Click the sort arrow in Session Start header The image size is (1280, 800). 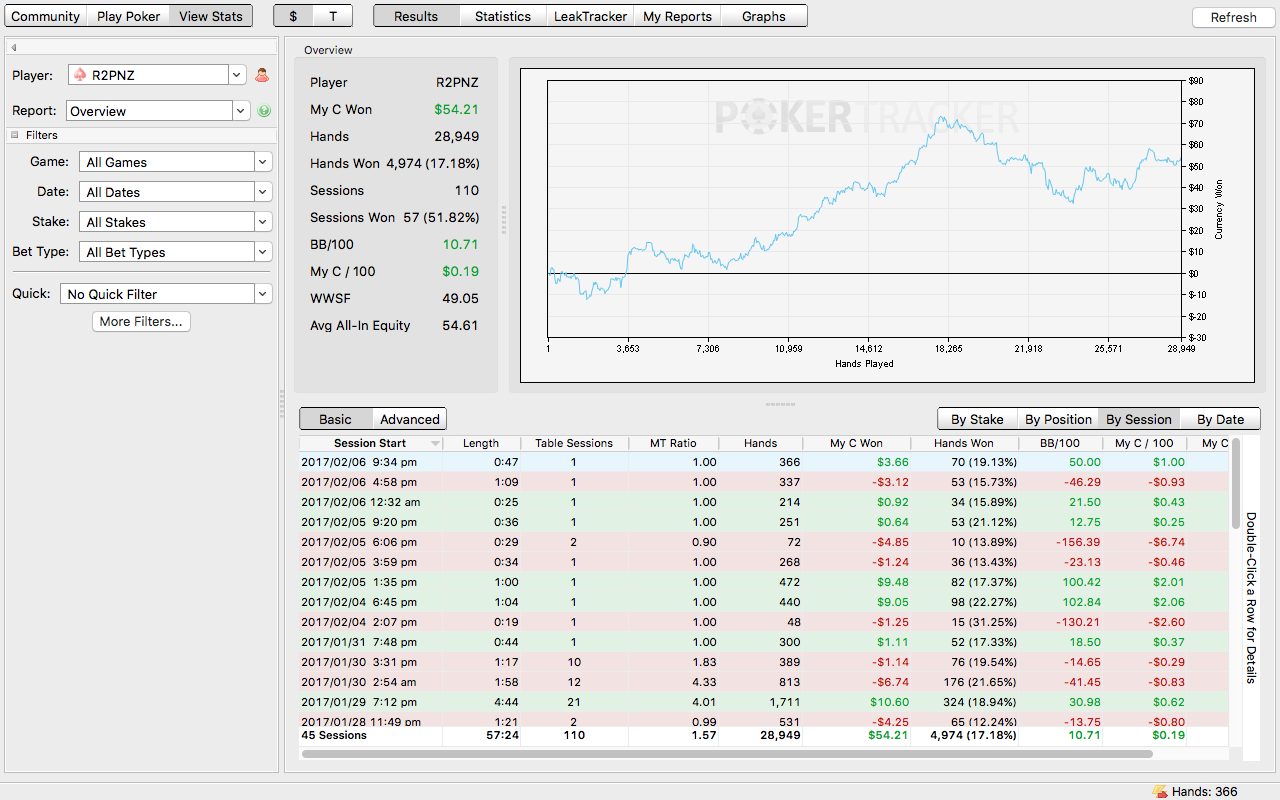(x=435, y=443)
